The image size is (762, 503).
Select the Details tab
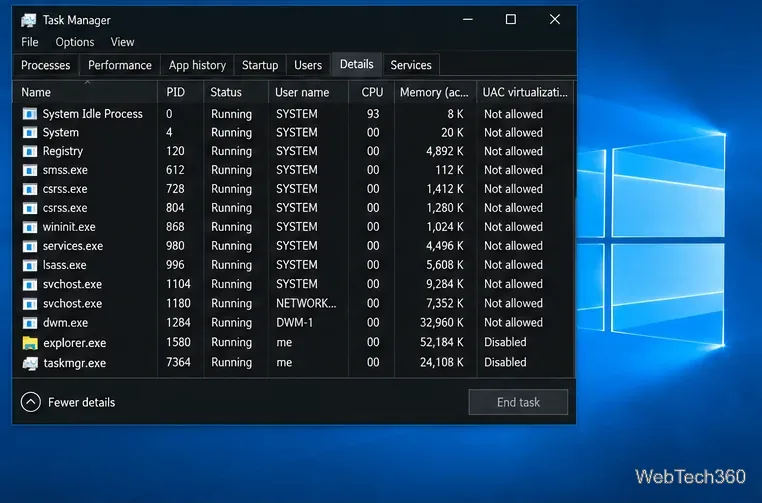pos(357,64)
